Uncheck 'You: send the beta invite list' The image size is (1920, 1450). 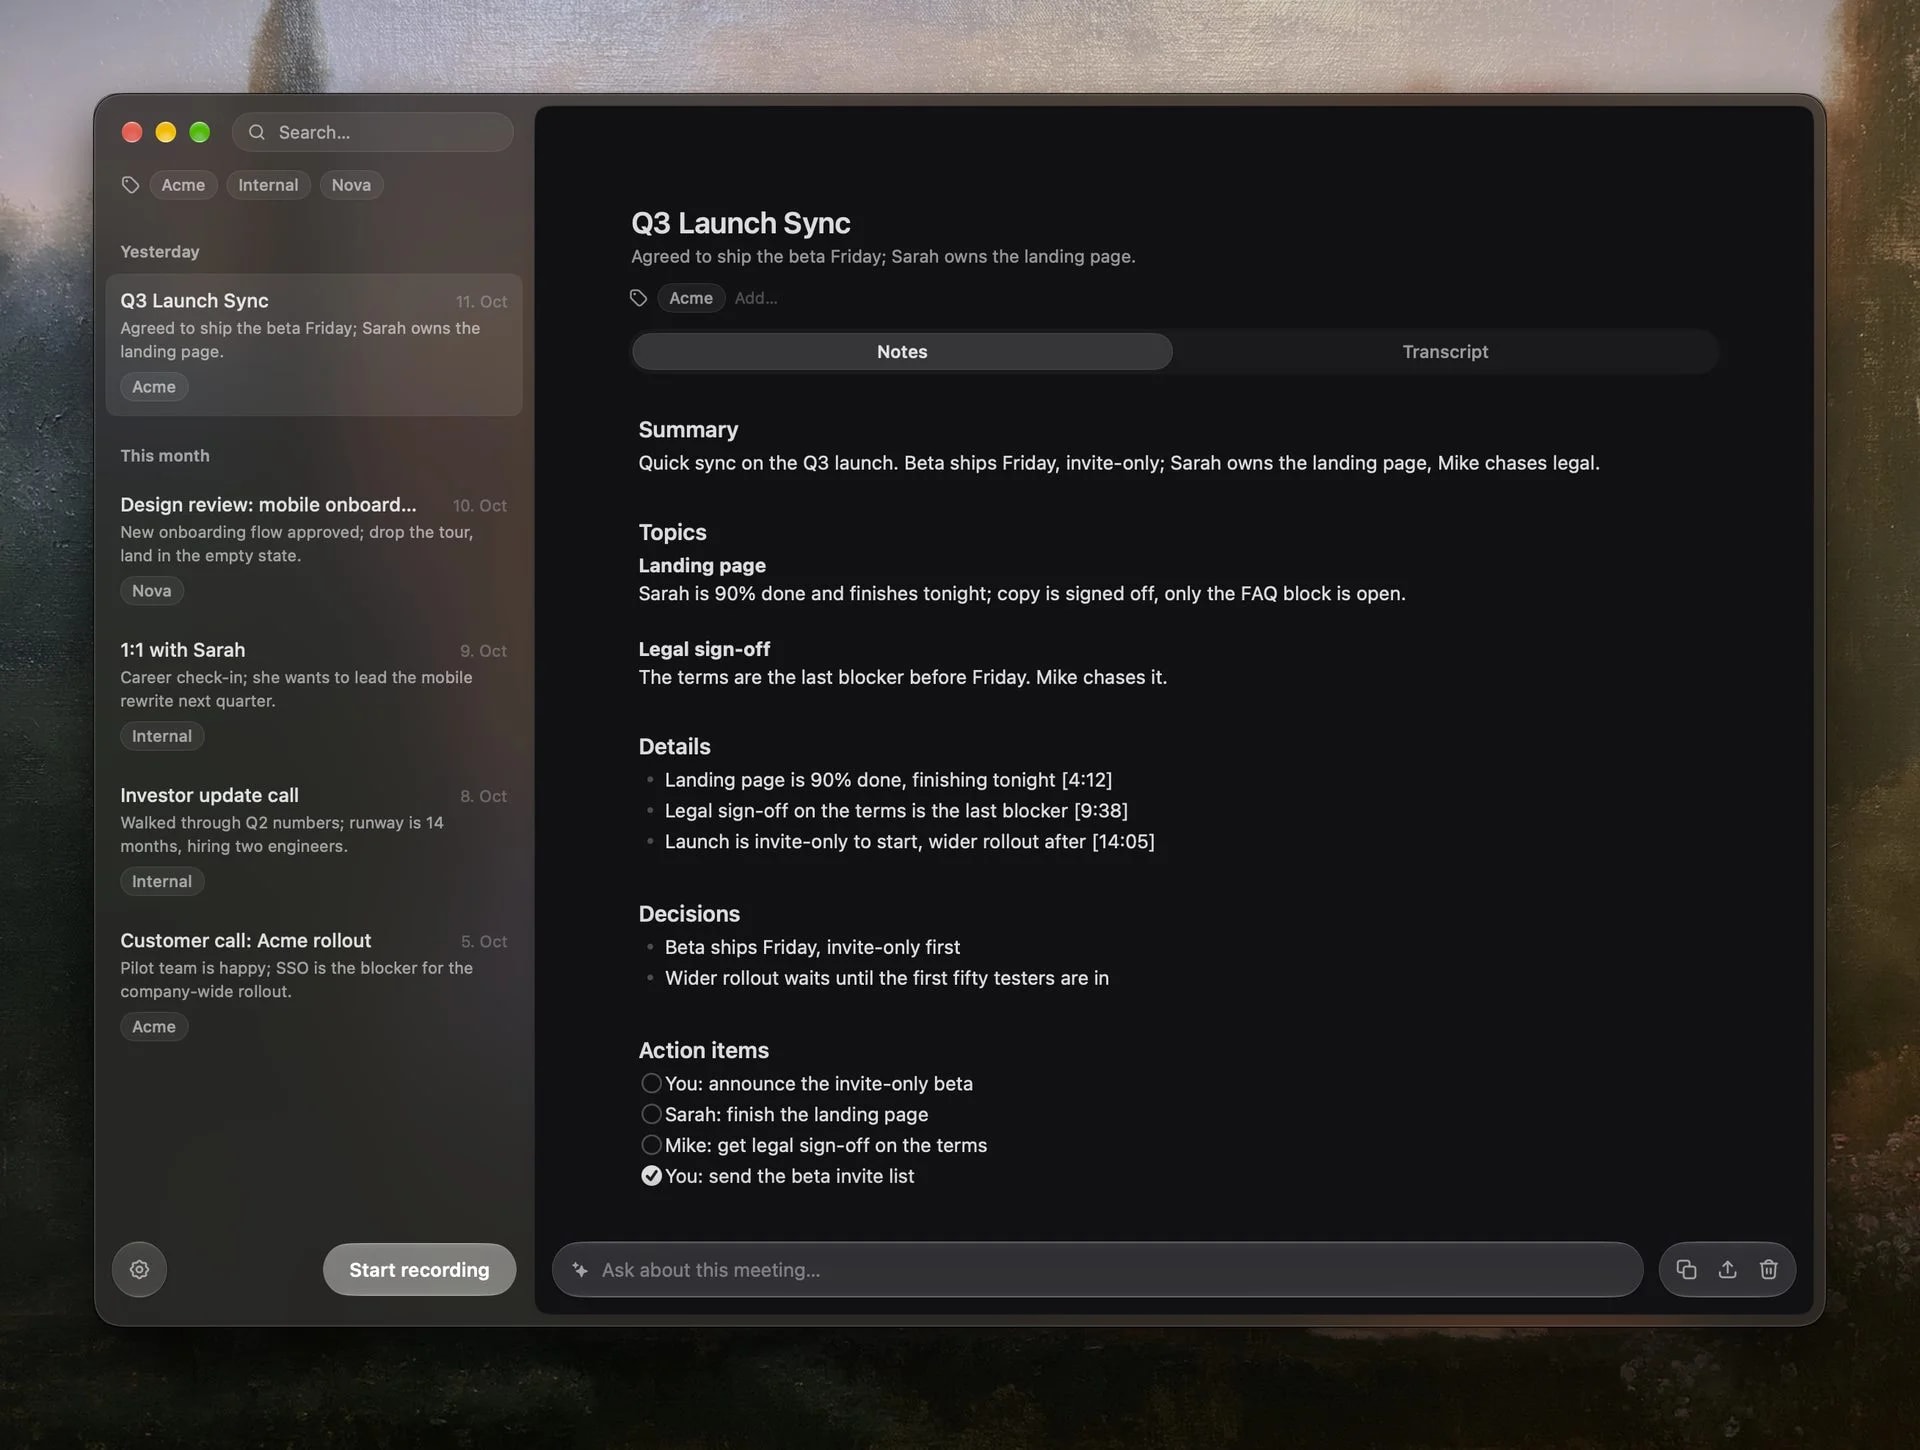[x=651, y=1176]
